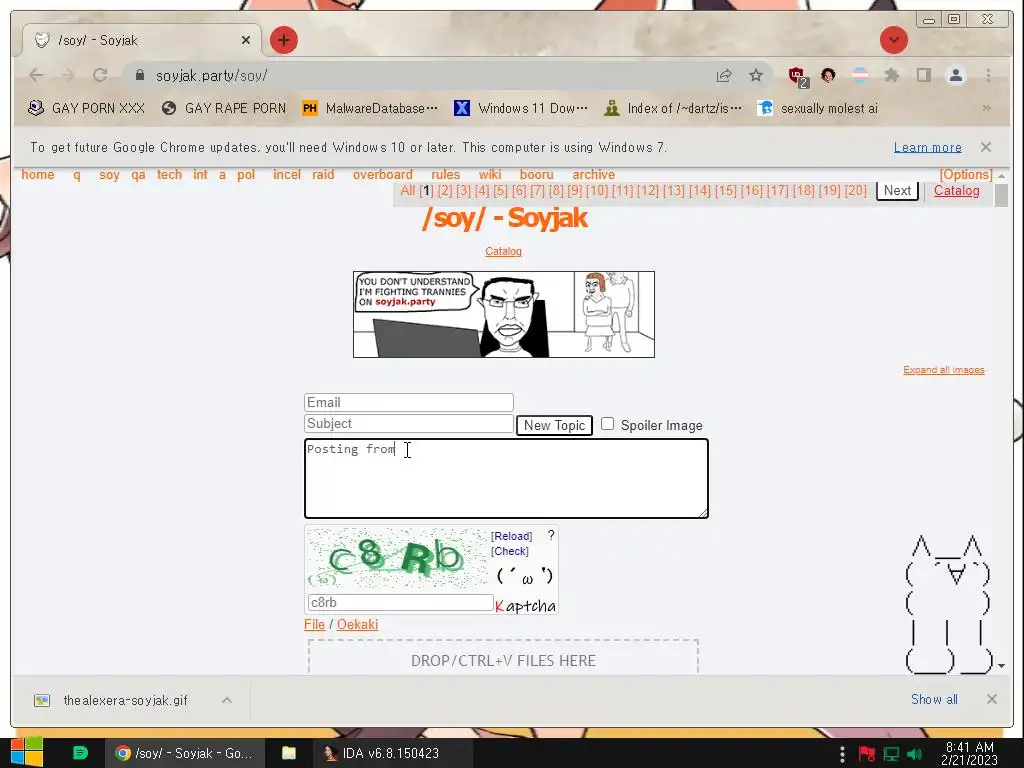Go to the home board link

(38, 174)
